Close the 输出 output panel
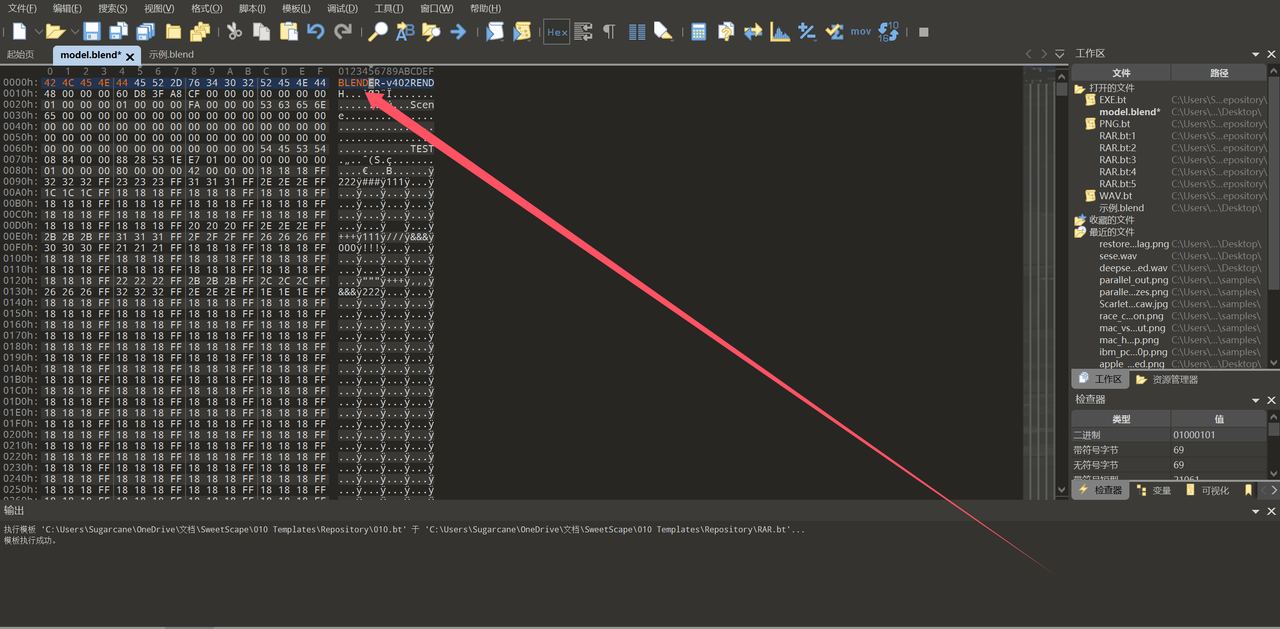This screenshot has height=629, width=1280. coord(1271,512)
